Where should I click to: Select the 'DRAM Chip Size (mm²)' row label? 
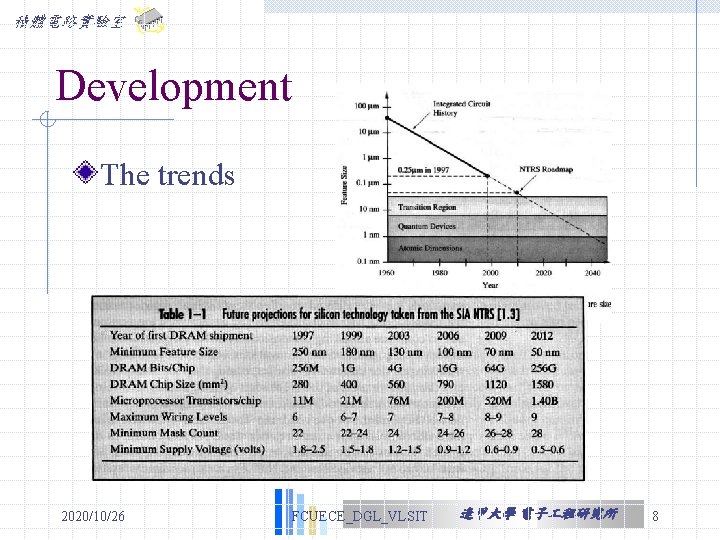coord(169,384)
